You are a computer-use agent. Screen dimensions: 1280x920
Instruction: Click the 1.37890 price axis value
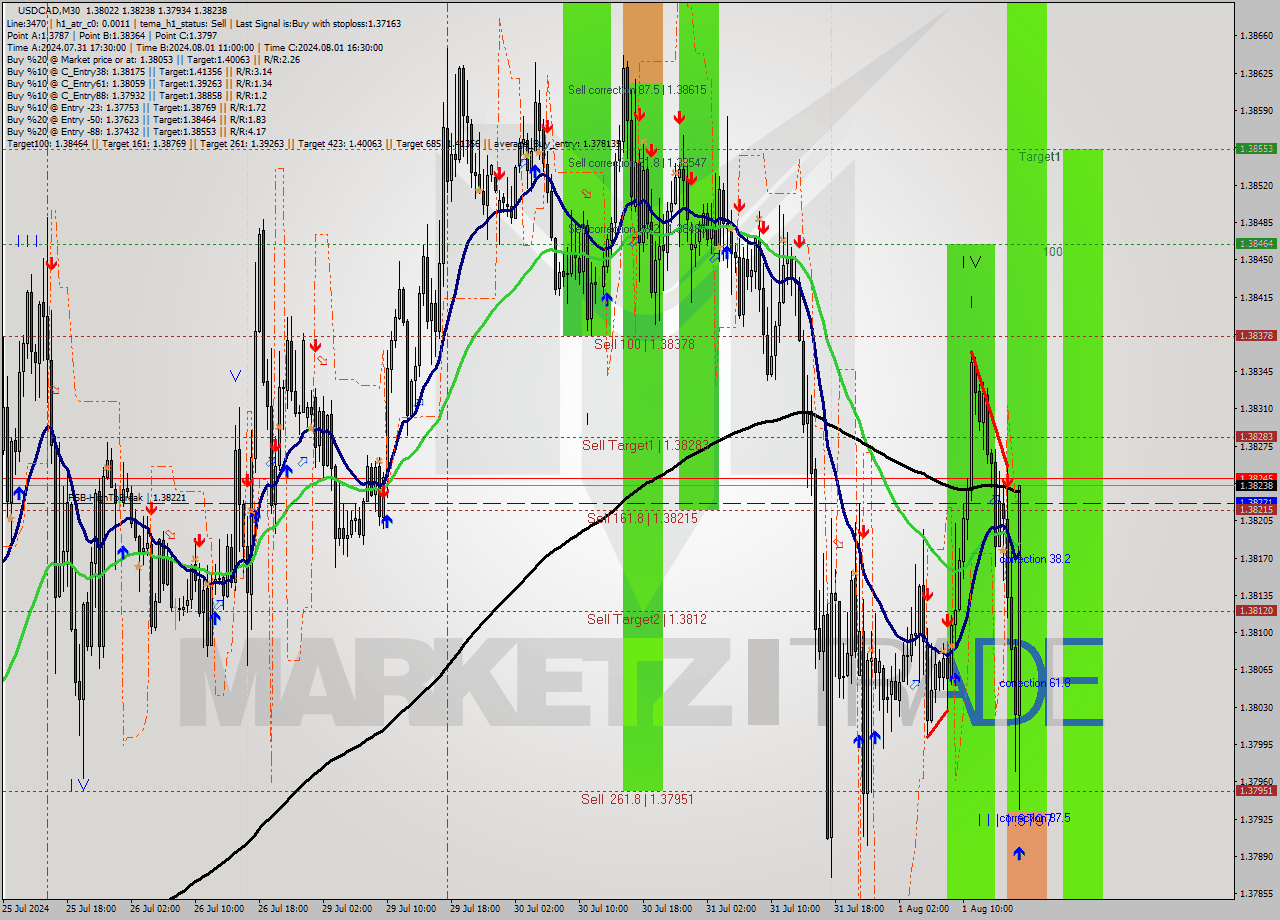click(x=1256, y=857)
